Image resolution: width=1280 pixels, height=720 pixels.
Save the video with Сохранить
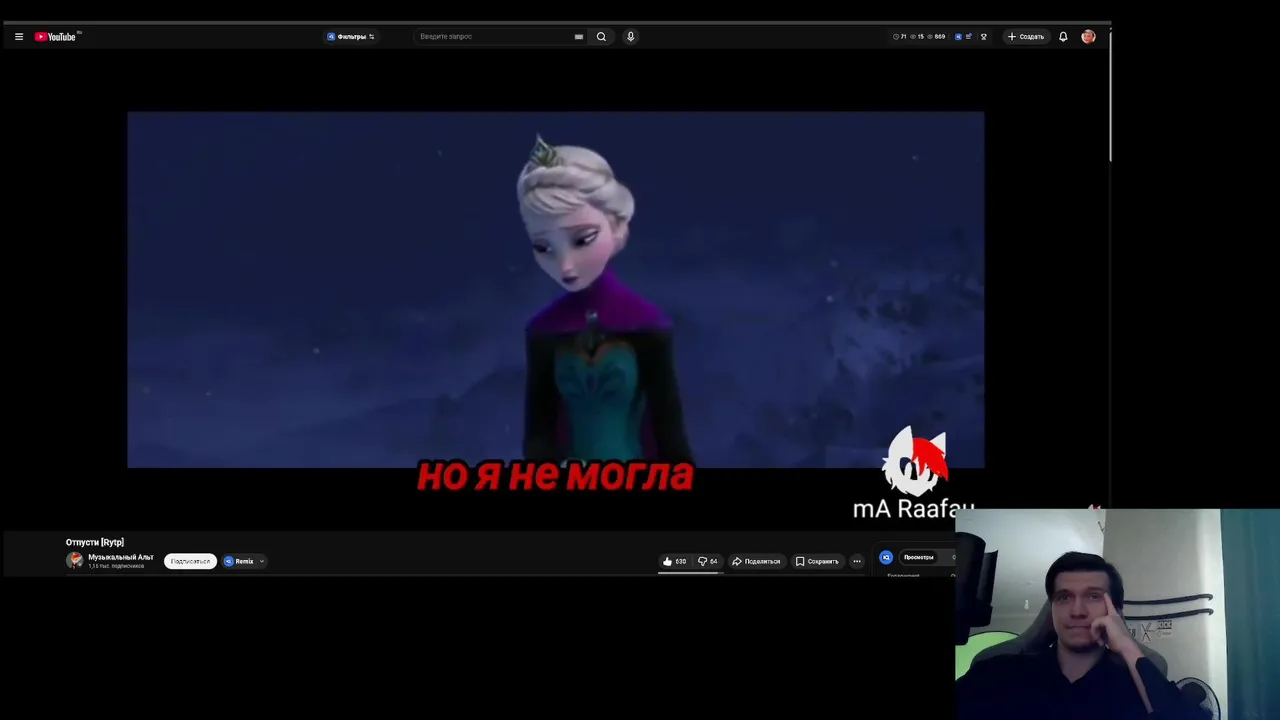coord(817,561)
